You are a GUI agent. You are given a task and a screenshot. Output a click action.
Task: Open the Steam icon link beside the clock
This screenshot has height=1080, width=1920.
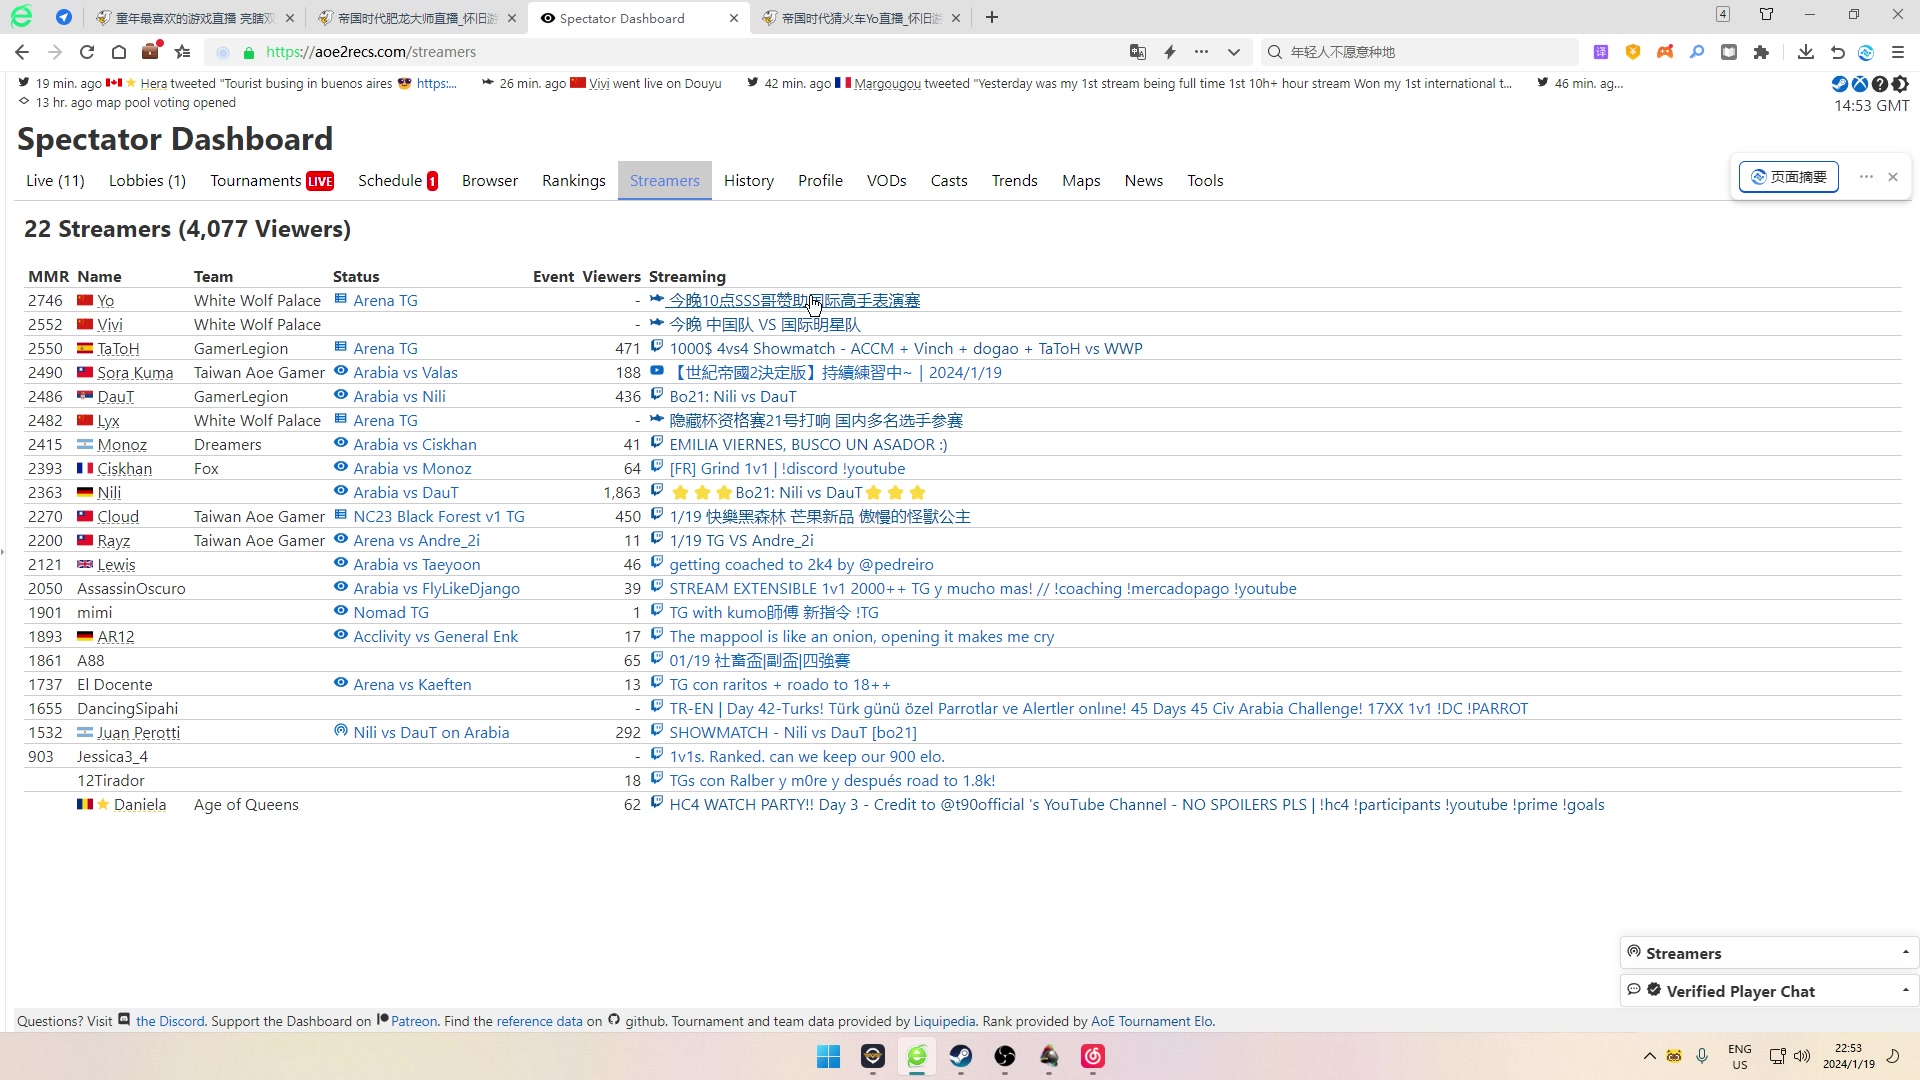[x=1840, y=84]
